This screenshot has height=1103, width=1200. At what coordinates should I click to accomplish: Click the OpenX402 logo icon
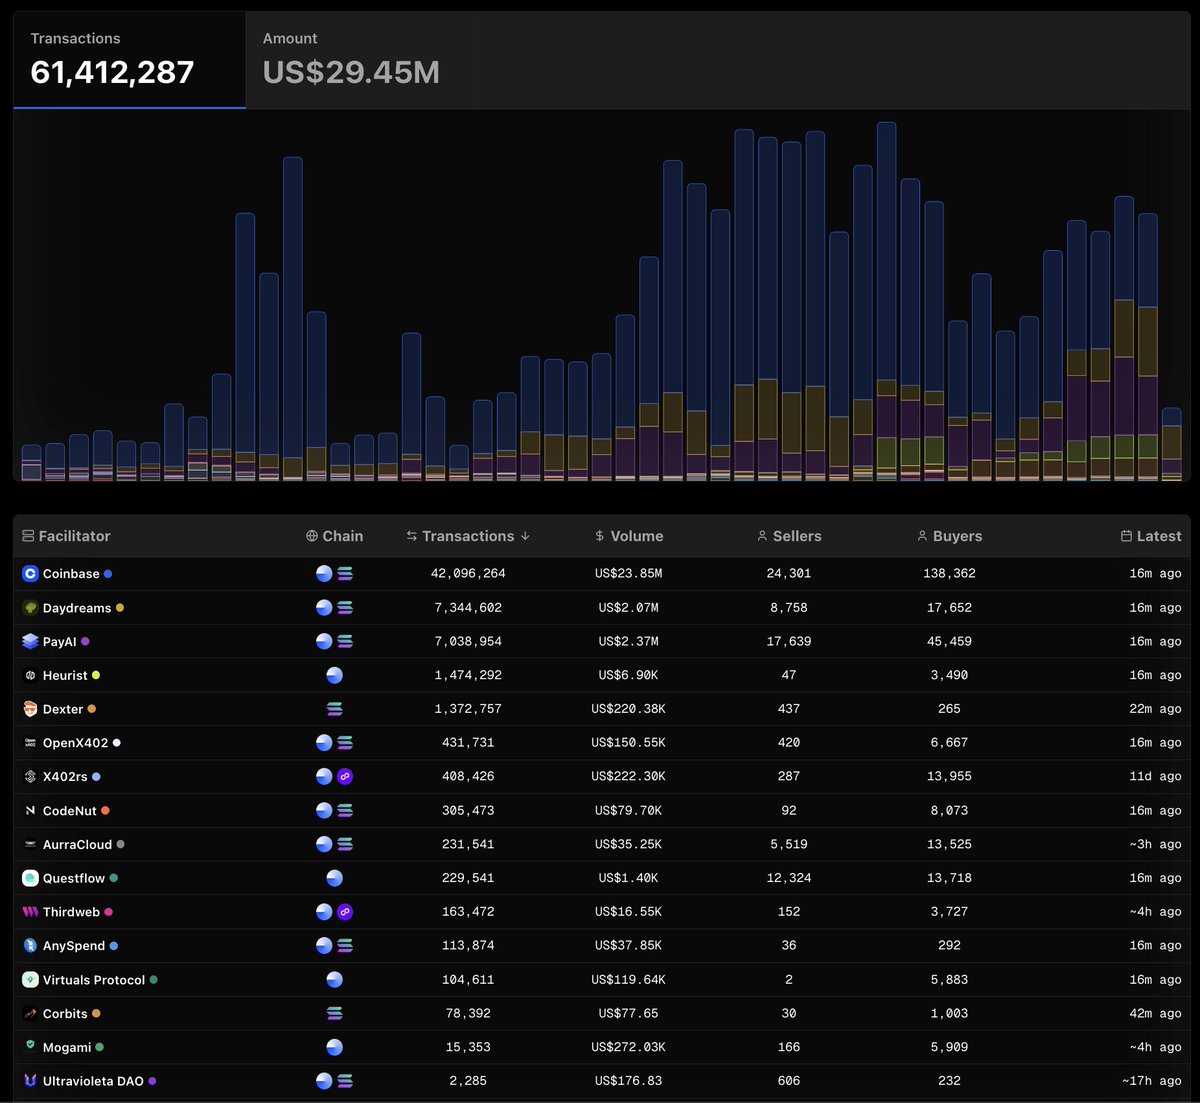[30, 743]
